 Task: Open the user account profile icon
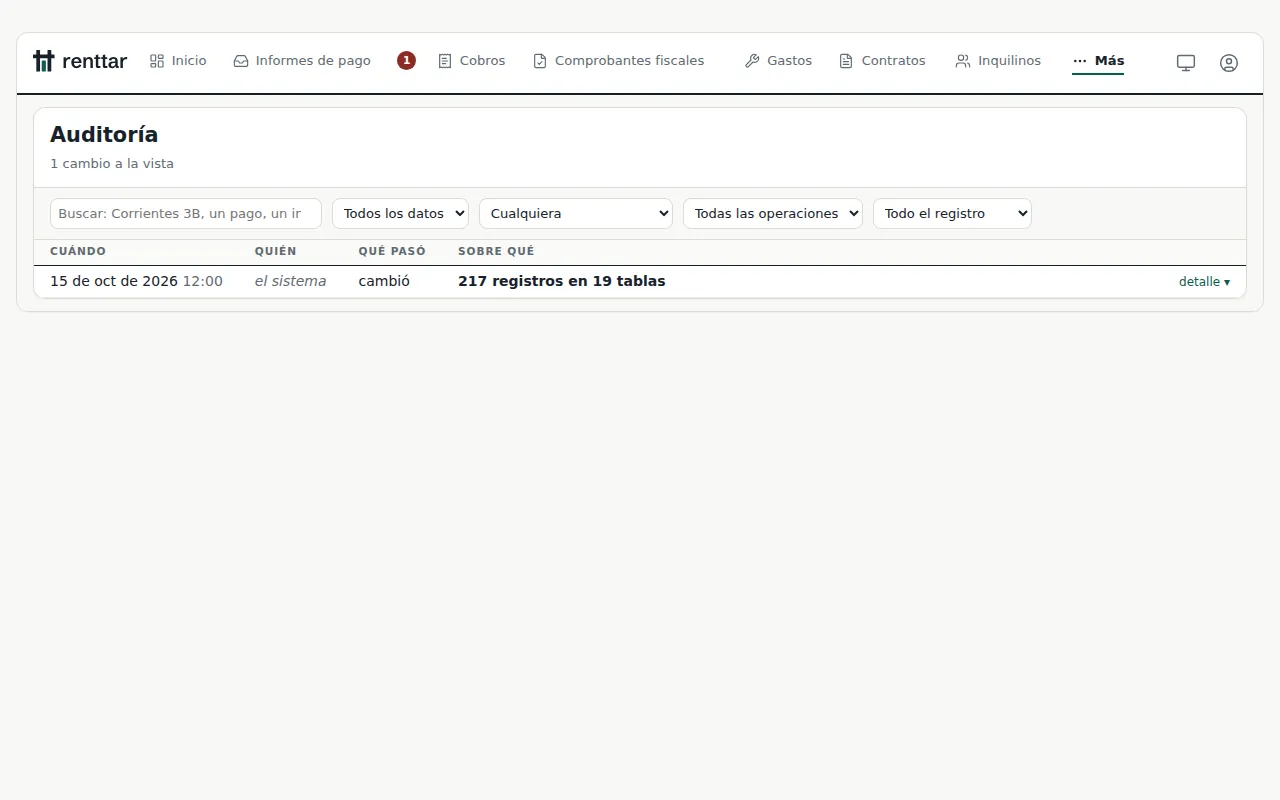point(1229,63)
